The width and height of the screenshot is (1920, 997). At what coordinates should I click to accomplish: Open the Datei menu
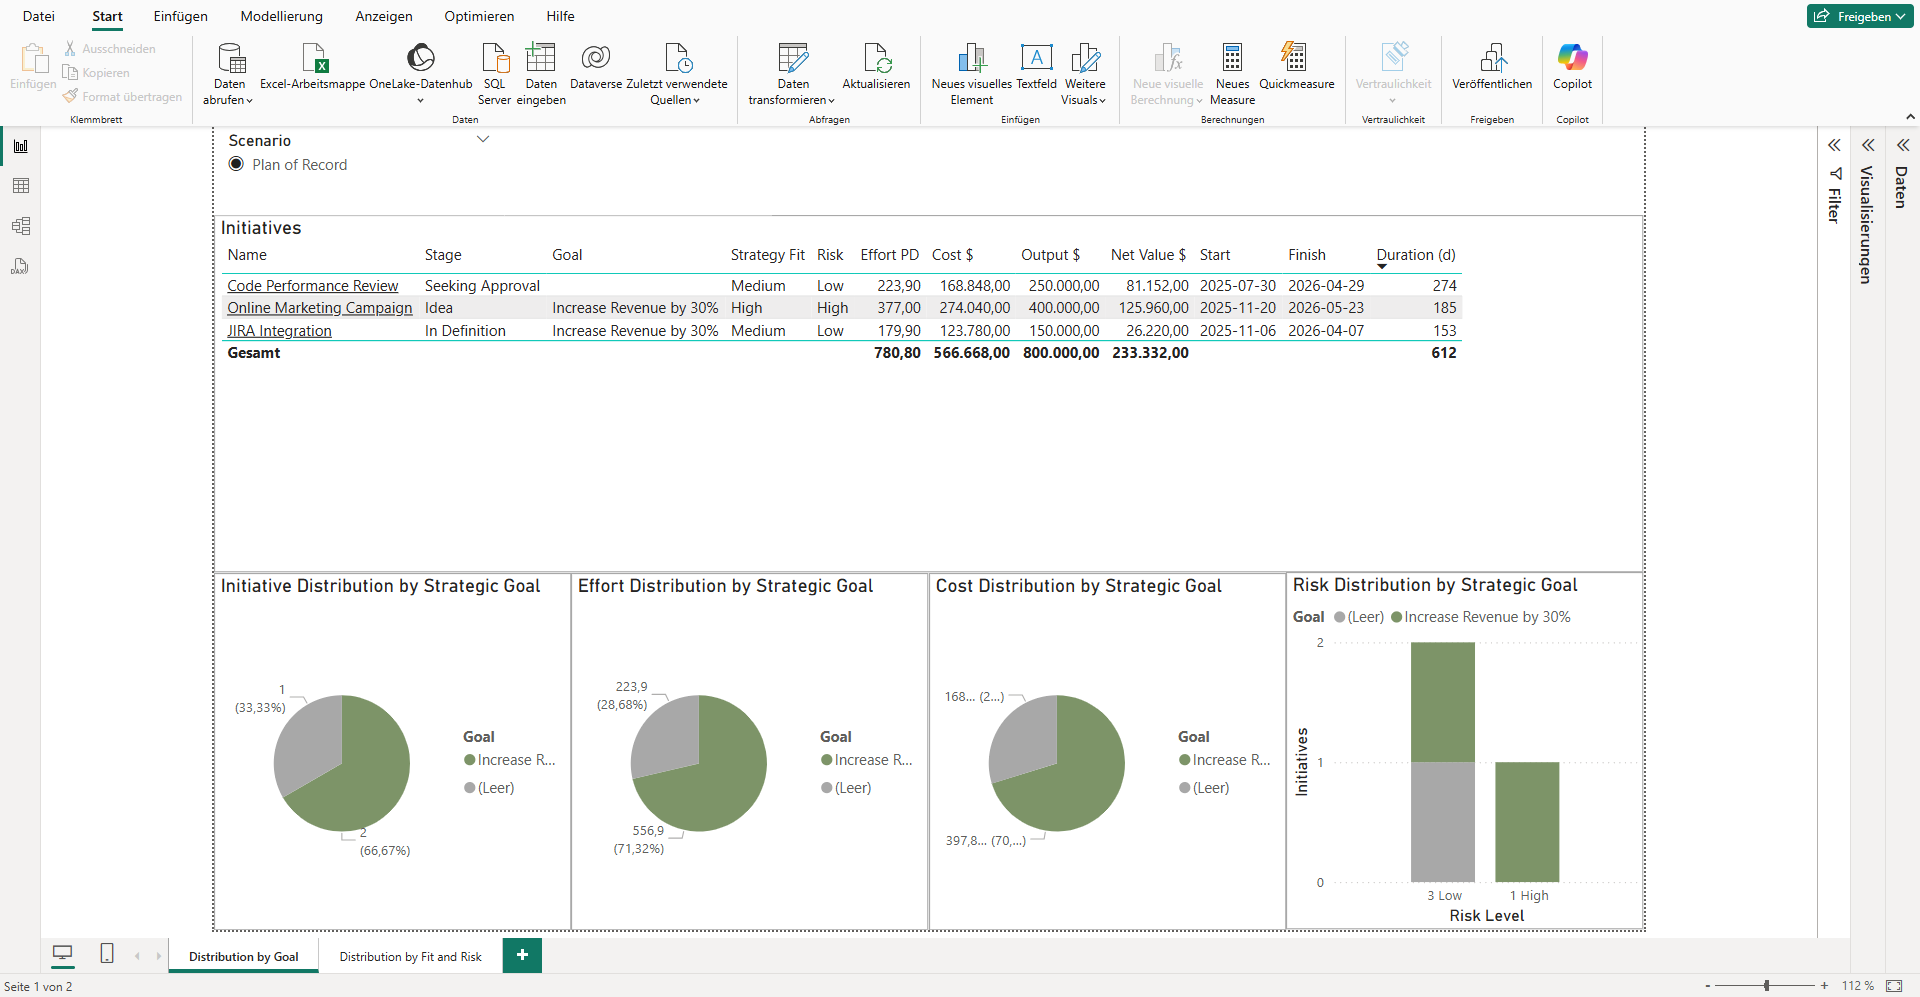click(39, 16)
